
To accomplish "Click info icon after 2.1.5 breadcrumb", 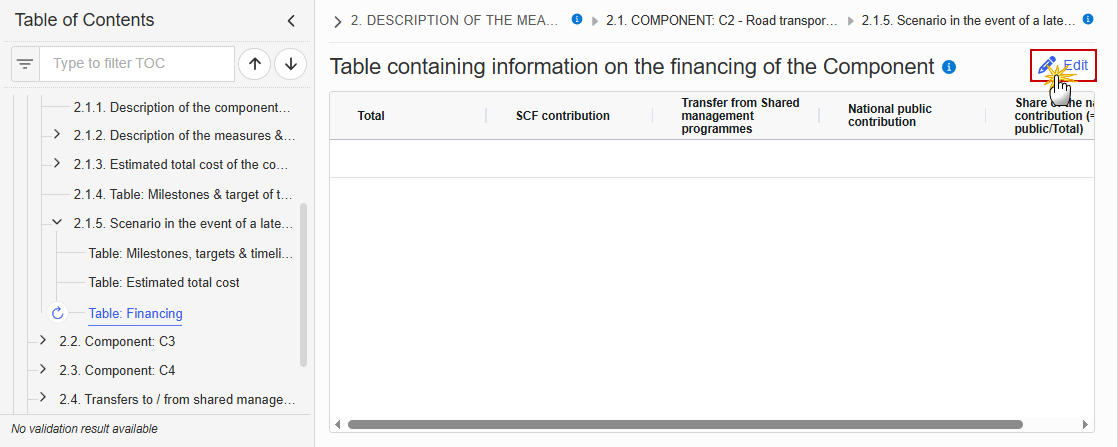I will click(1088, 19).
